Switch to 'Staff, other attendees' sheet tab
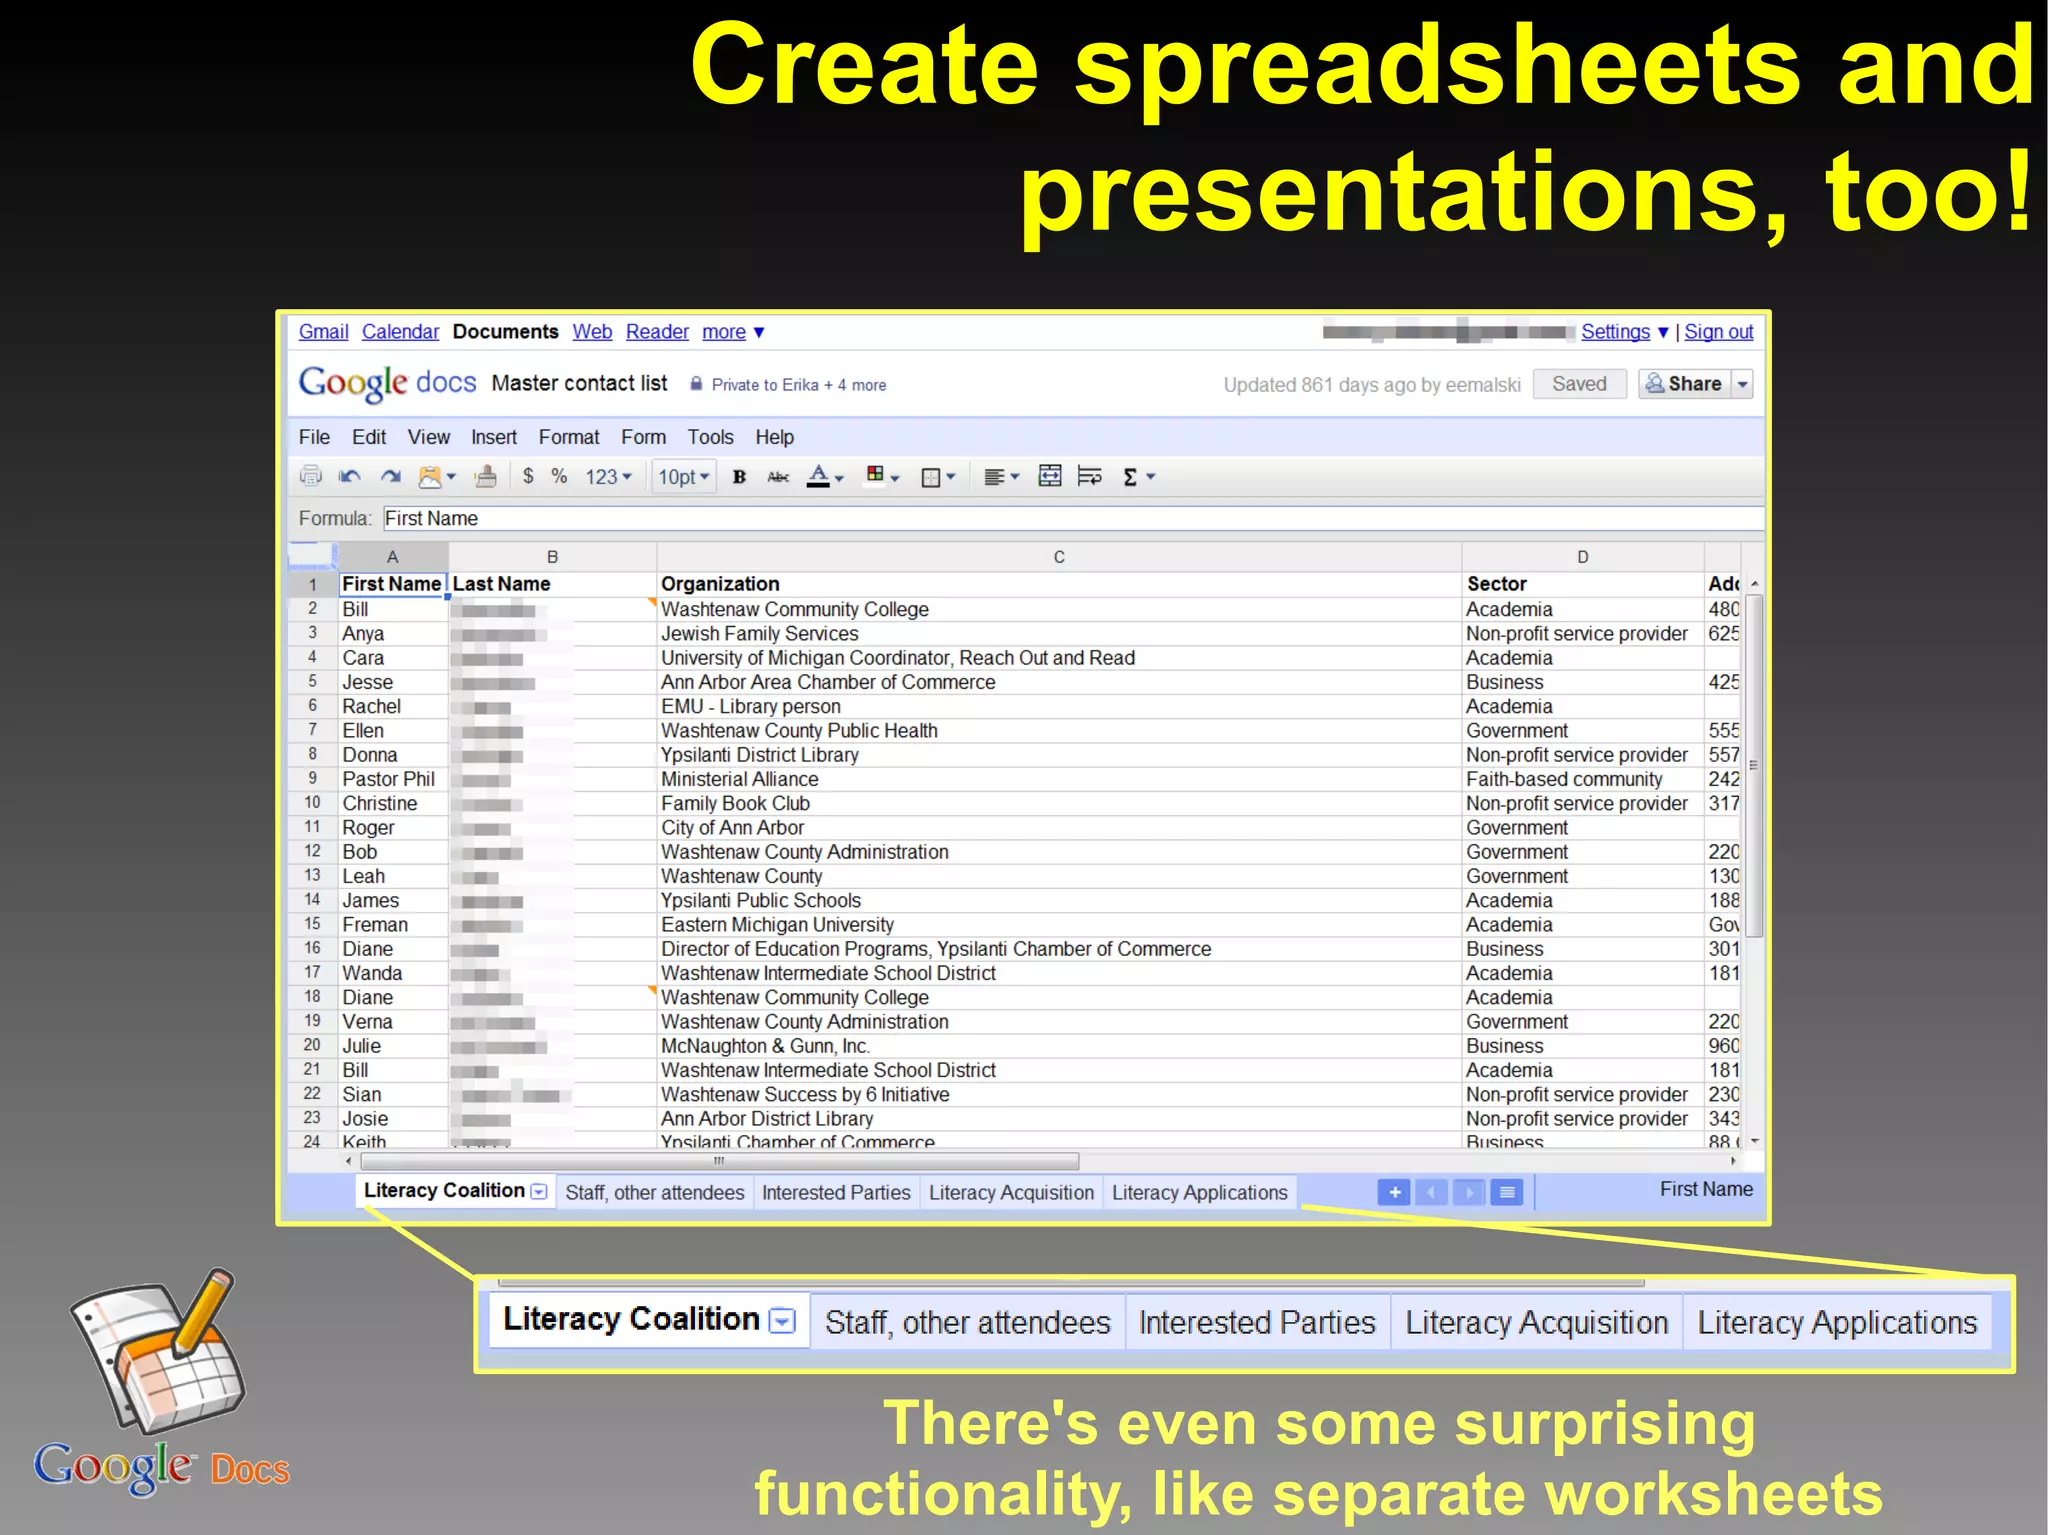The height and width of the screenshot is (1535, 2048). pyautogui.click(x=655, y=1193)
